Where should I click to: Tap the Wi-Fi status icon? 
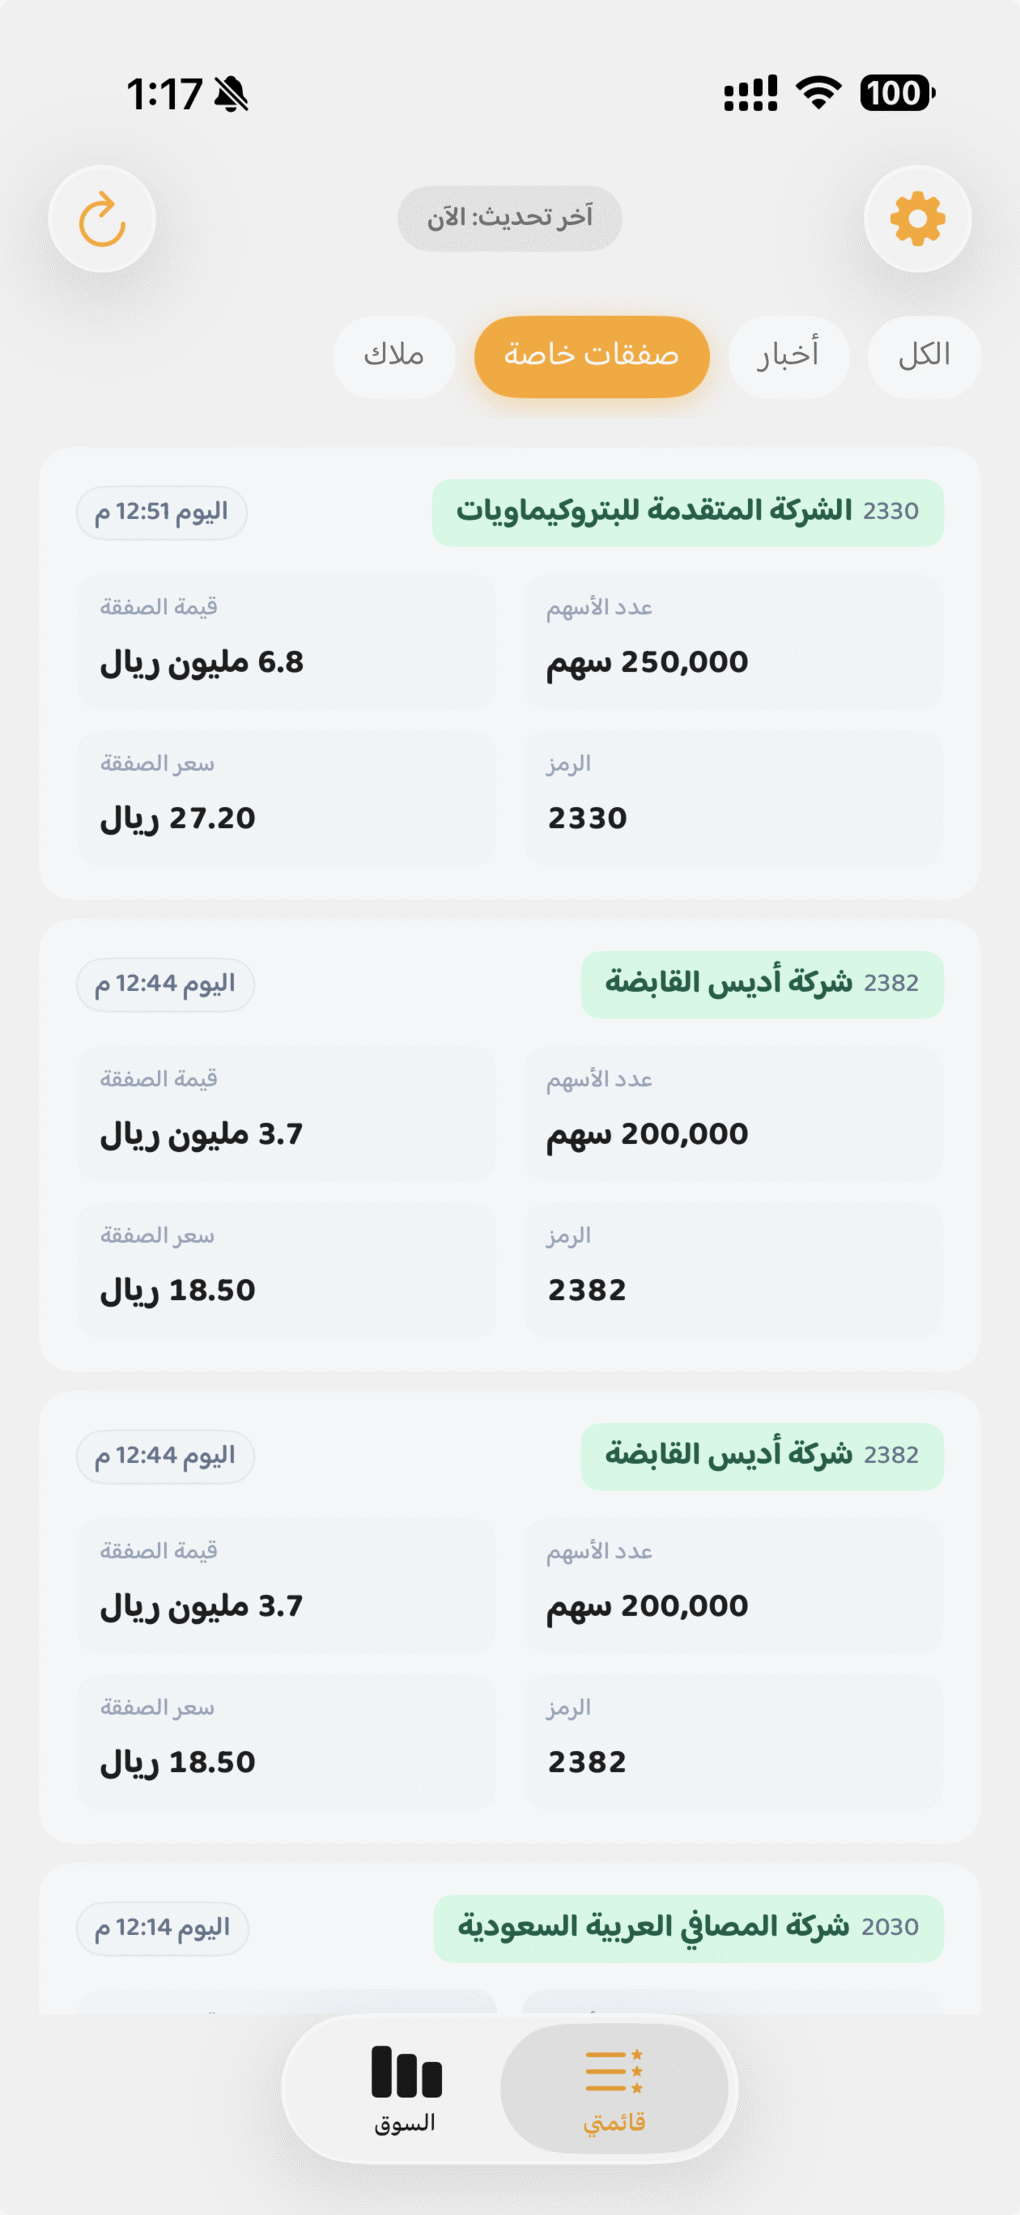coord(818,93)
